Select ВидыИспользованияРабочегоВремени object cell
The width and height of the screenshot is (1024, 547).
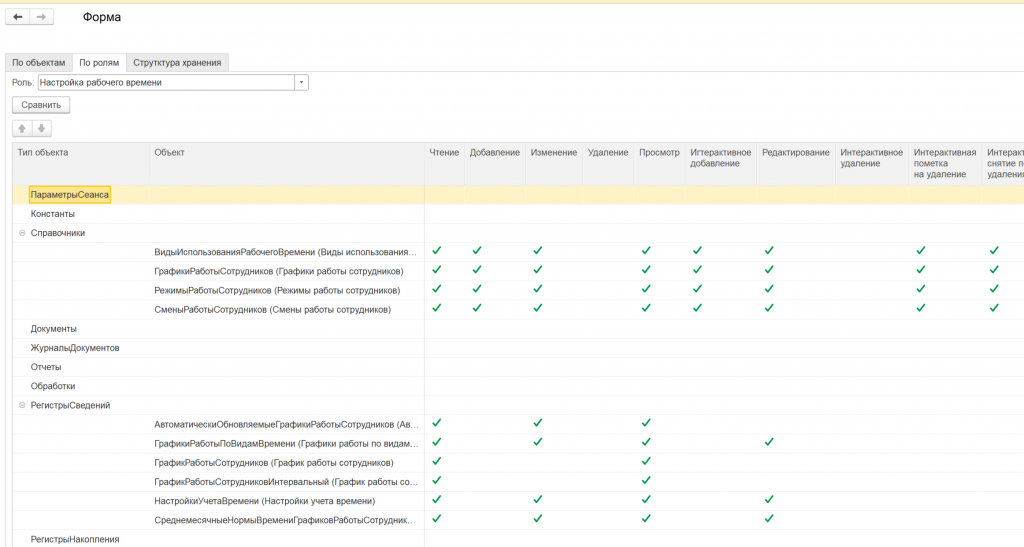click(285, 252)
